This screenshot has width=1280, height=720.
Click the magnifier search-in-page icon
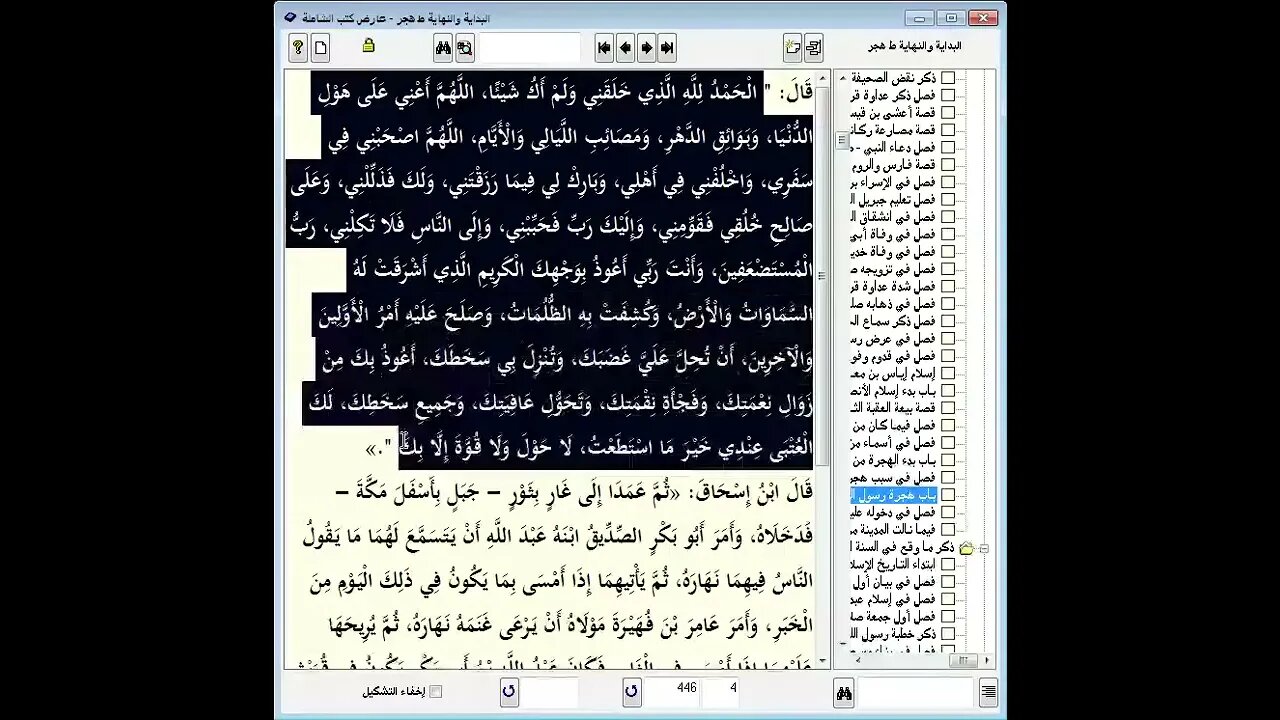465,47
